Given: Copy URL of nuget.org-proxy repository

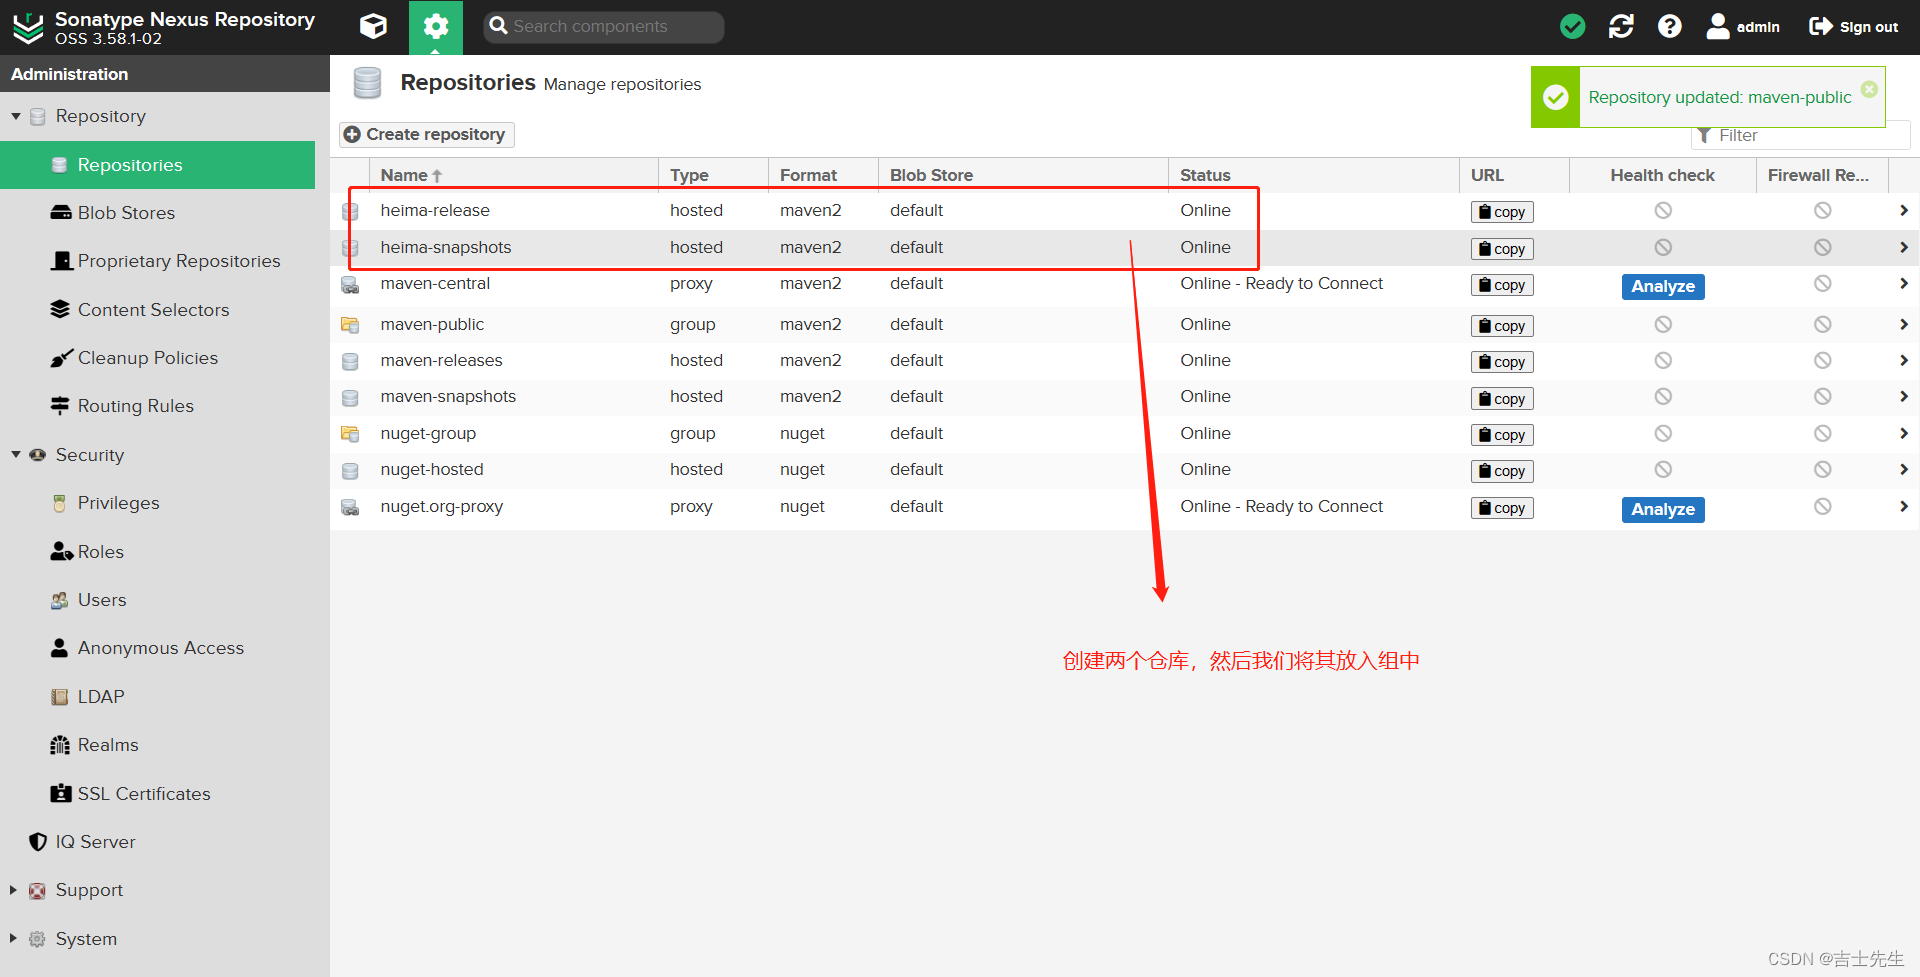Looking at the screenshot, I should pyautogui.click(x=1502, y=508).
